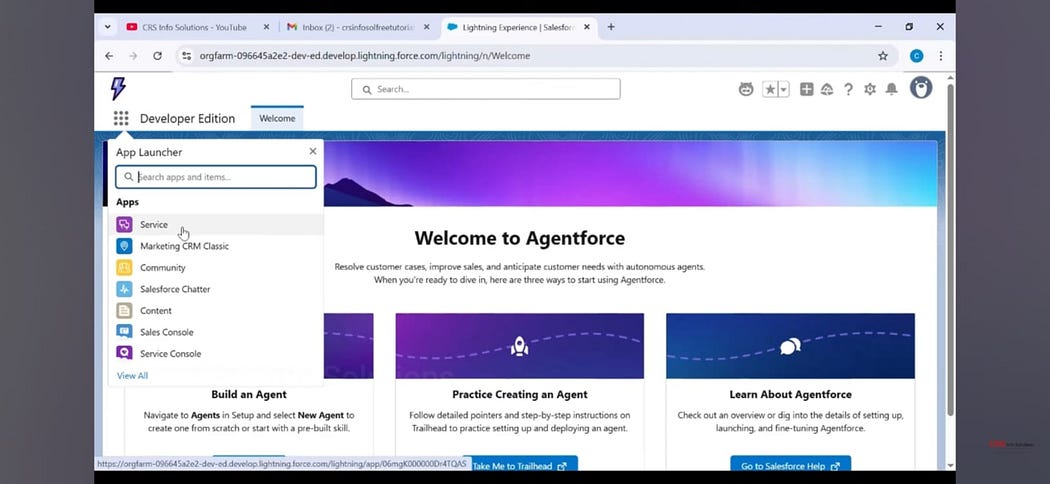Open the Notifications bell icon

tap(891, 89)
